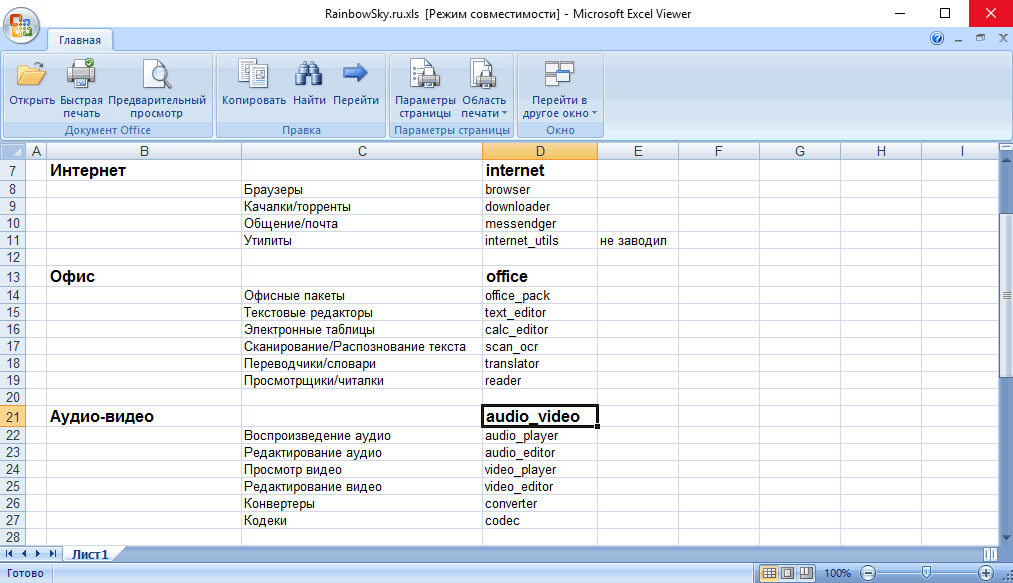Select cell Аудио-видео

pos(144,416)
